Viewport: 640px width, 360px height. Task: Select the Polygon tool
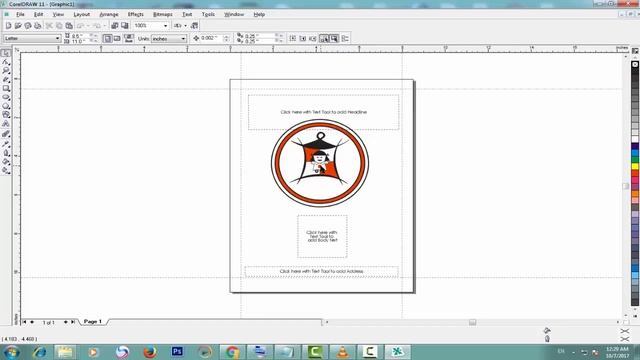pyautogui.click(x=6, y=106)
